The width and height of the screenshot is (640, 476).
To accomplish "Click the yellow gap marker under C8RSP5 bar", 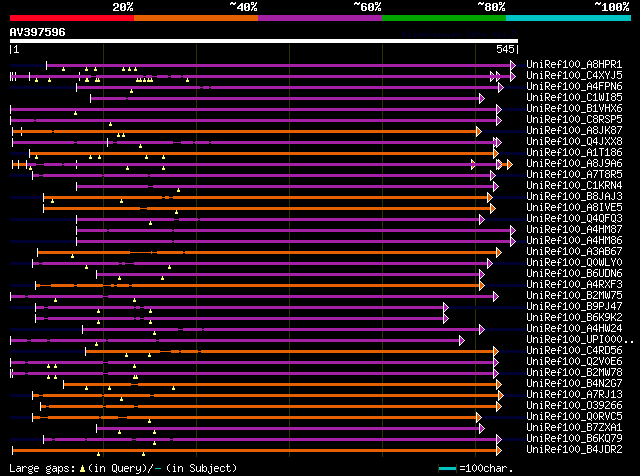I will click(x=110, y=124).
